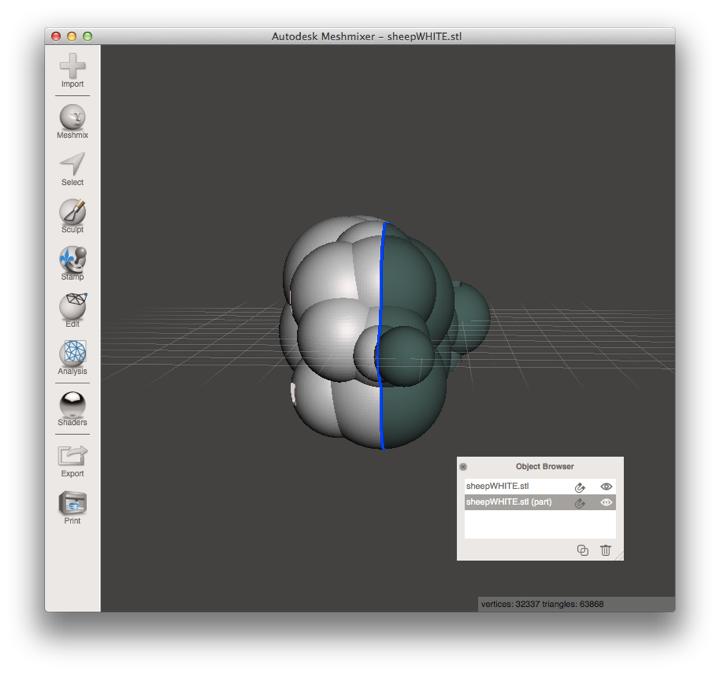Hide the sheepWHITE.stl object with eye icon
The height and width of the screenshot is (674, 720).
pyautogui.click(x=606, y=487)
